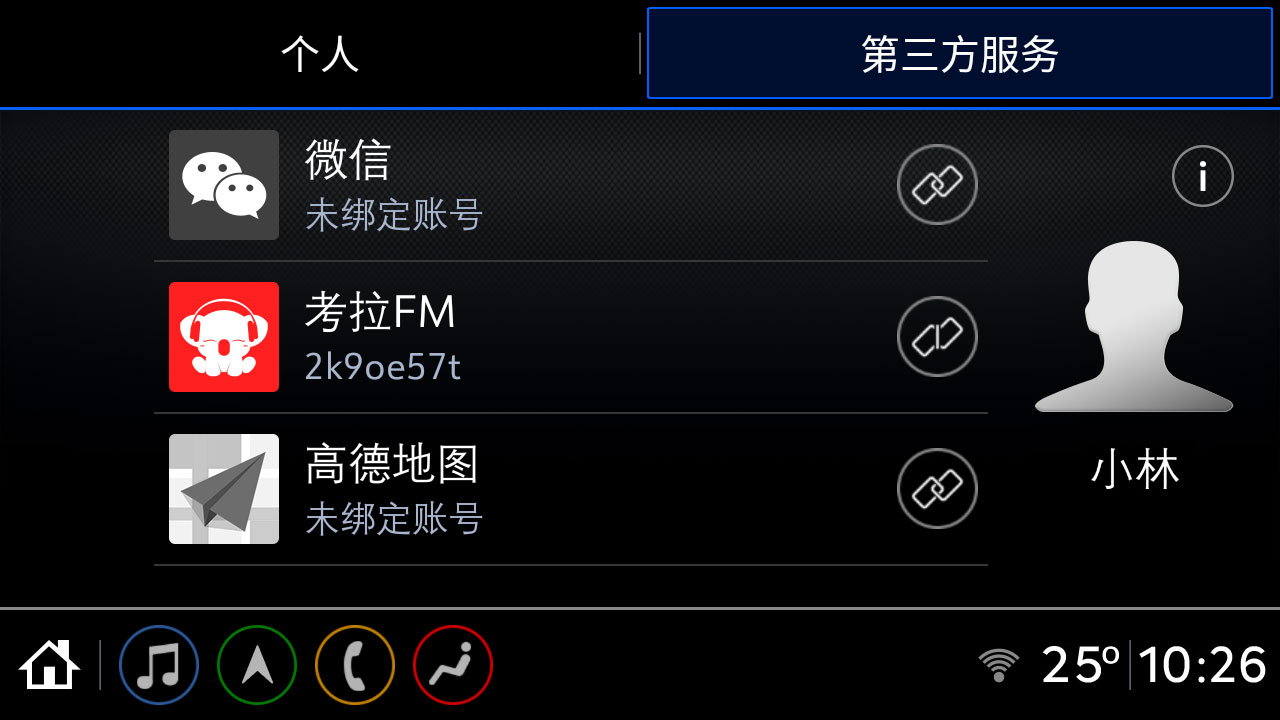Open the music note icon
1280x720 pixels.
(159, 665)
